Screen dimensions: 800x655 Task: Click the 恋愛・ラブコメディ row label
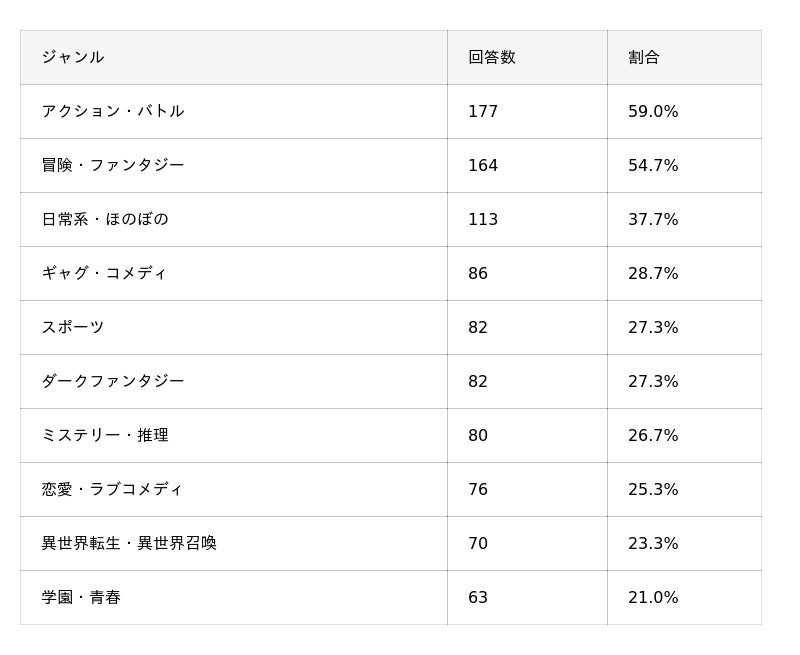112,489
